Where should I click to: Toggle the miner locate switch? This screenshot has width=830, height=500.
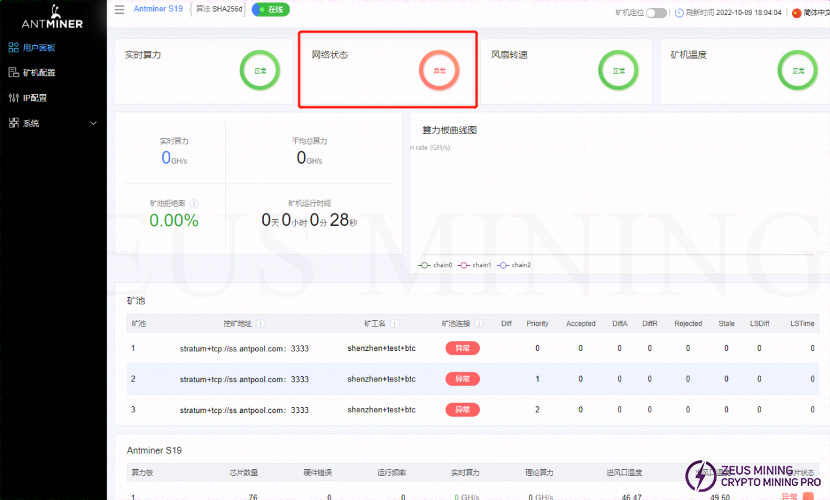click(x=656, y=13)
